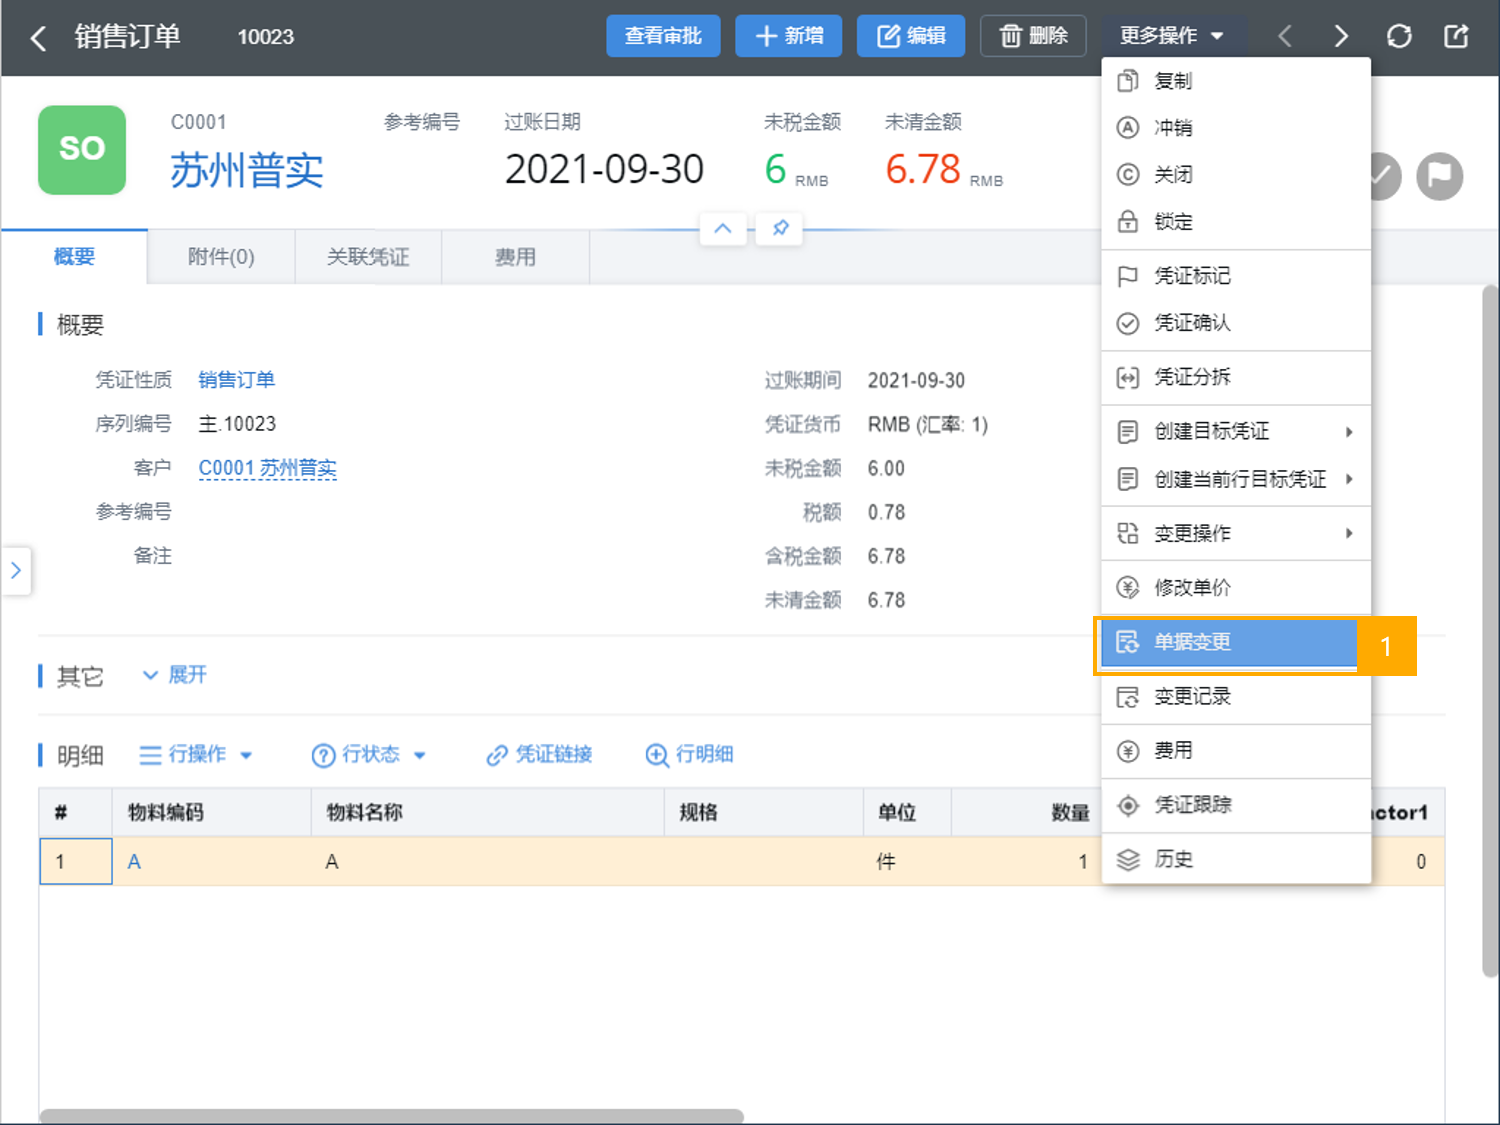Click the 数量 column header
This screenshot has width=1500, height=1125.
pyautogui.click(x=1026, y=812)
